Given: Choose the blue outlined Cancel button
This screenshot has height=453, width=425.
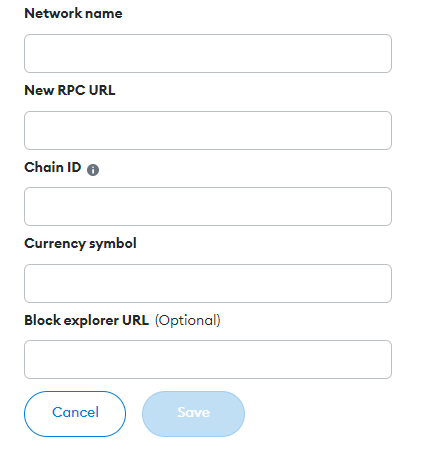Looking at the screenshot, I should pos(75,414).
